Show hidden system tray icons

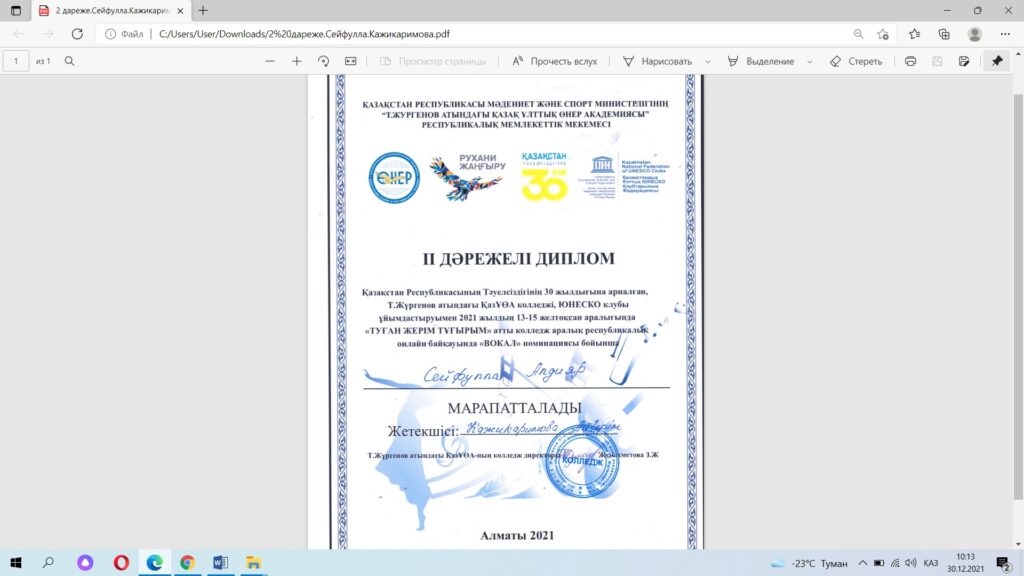863,563
